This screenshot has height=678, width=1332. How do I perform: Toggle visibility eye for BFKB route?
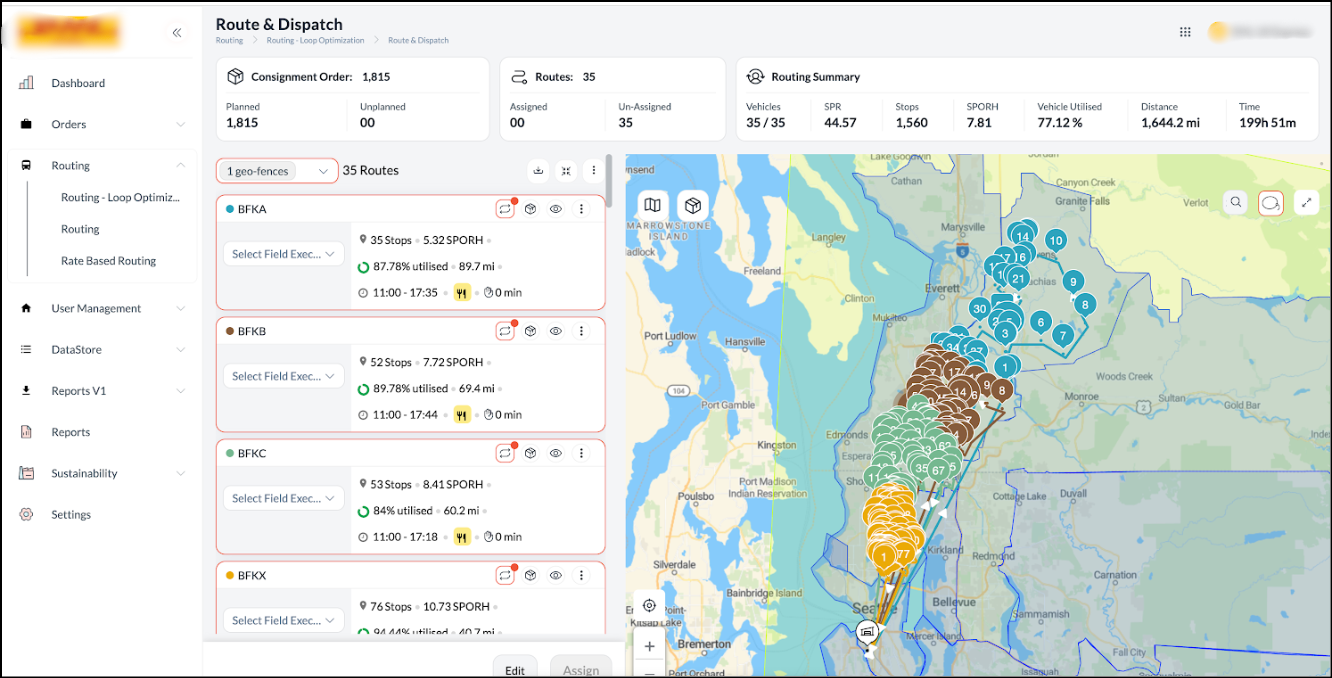(x=556, y=331)
